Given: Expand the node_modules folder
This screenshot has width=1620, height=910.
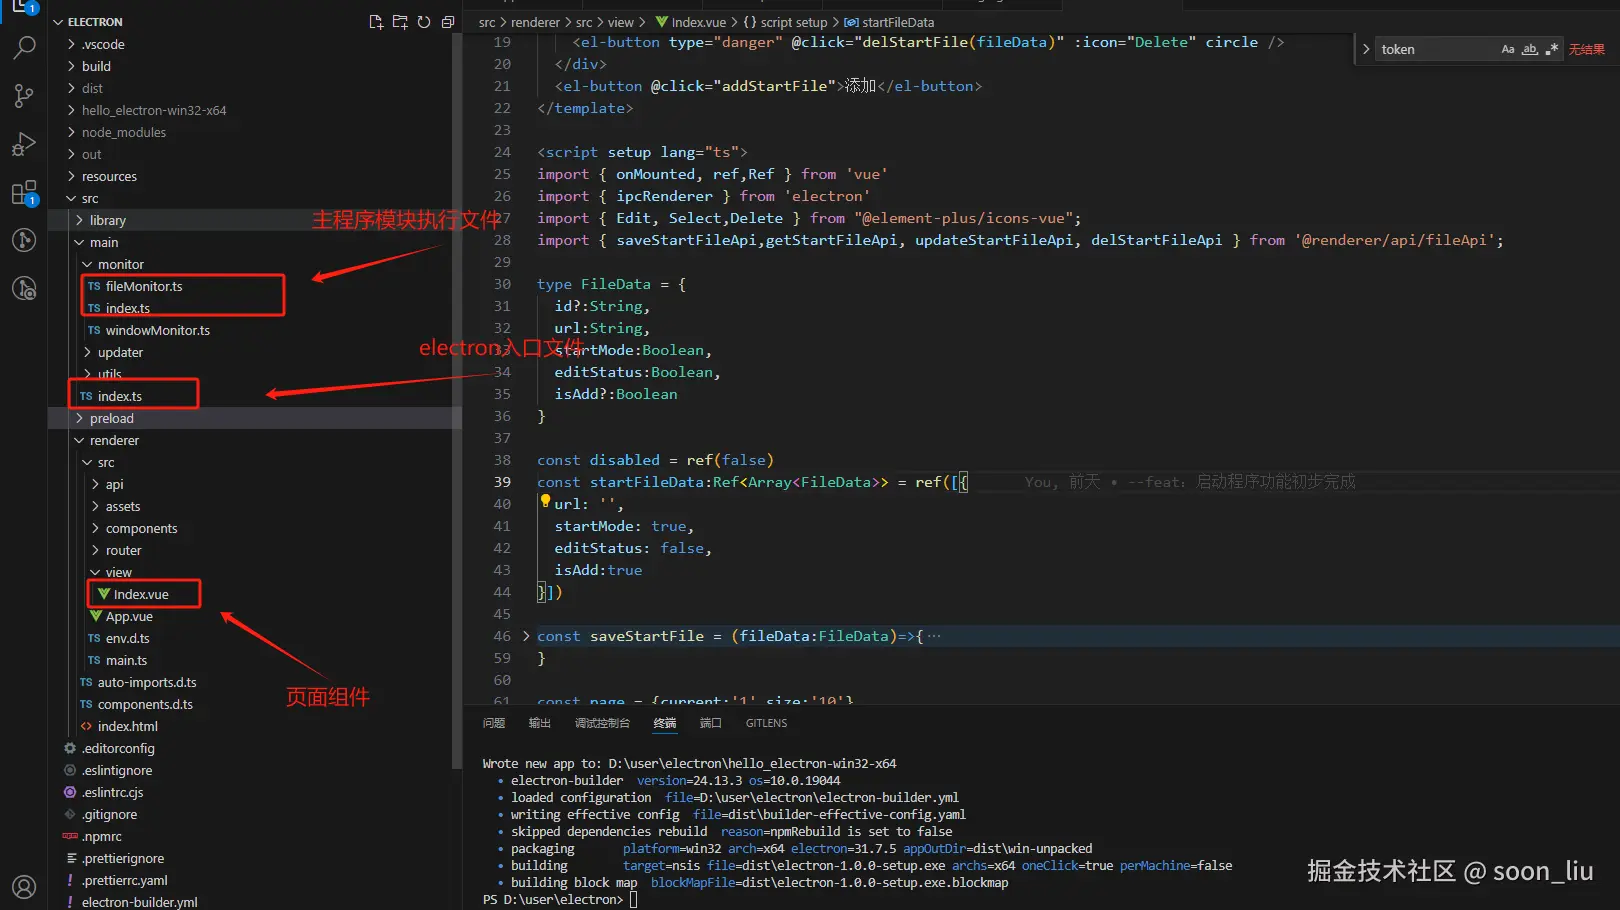Looking at the screenshot, I should pos(72,132).
